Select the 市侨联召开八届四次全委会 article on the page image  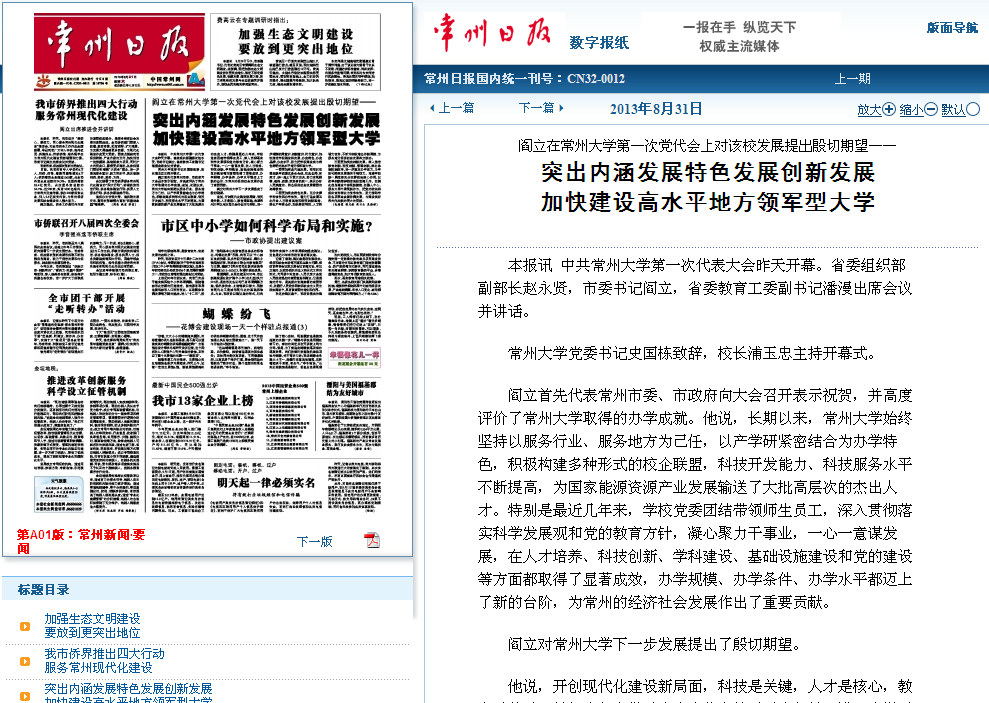[86, 250]
